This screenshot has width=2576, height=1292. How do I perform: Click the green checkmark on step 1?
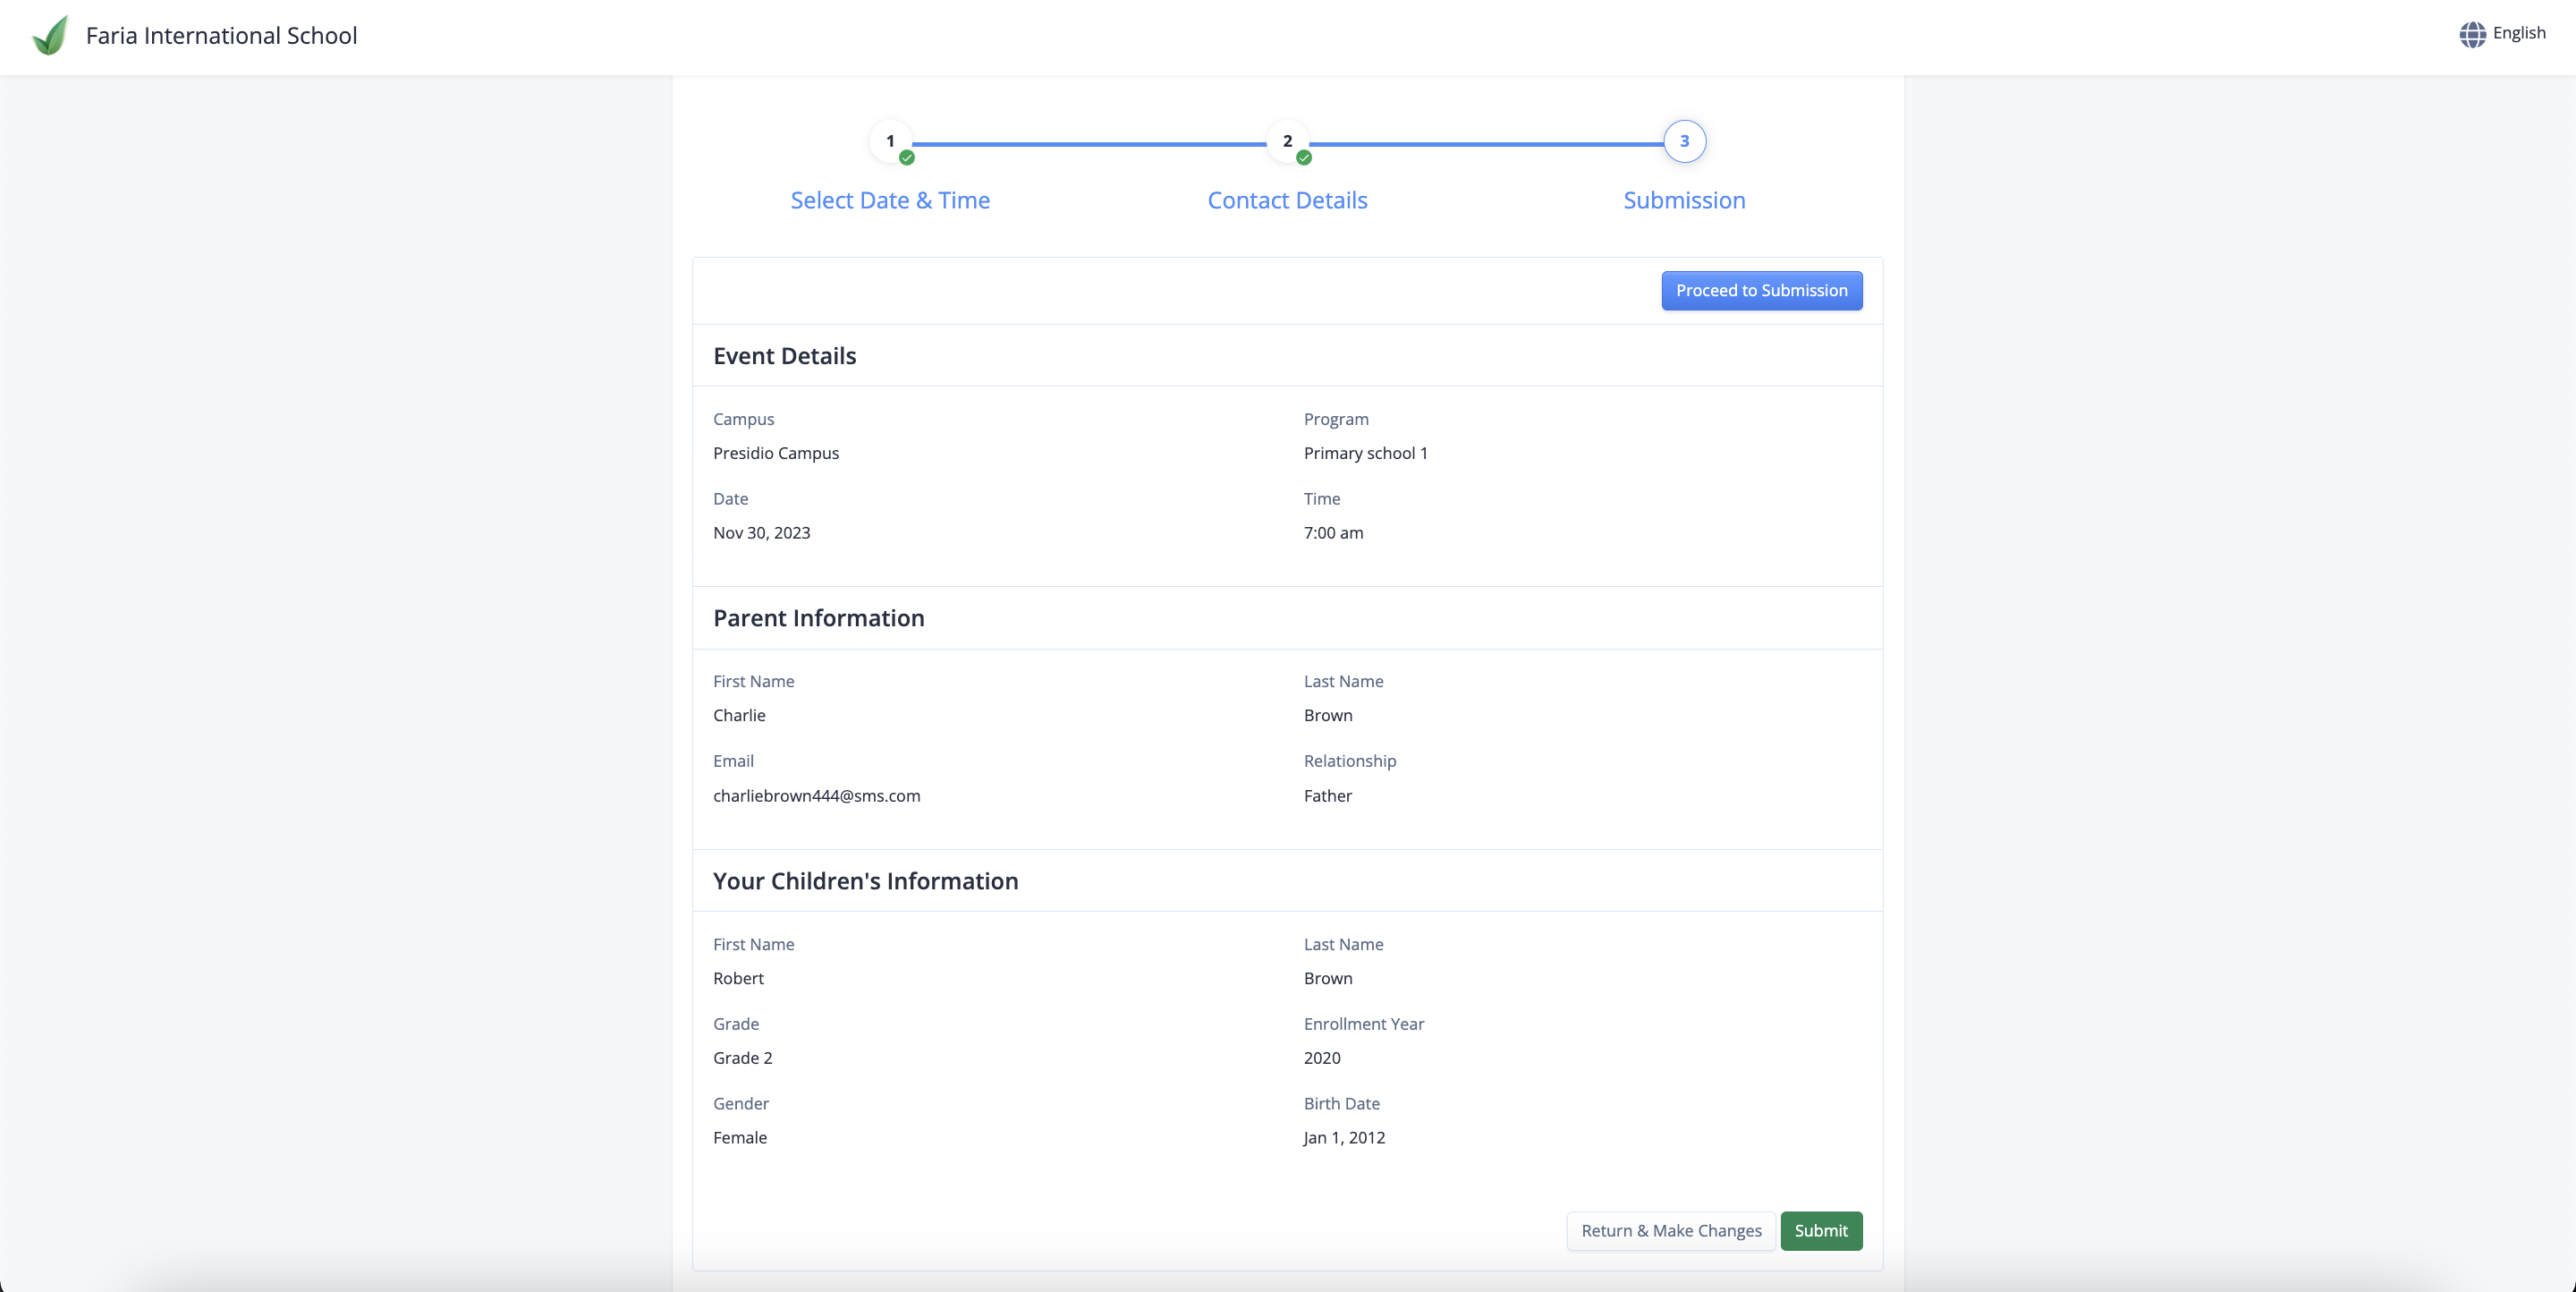point(906,157)
